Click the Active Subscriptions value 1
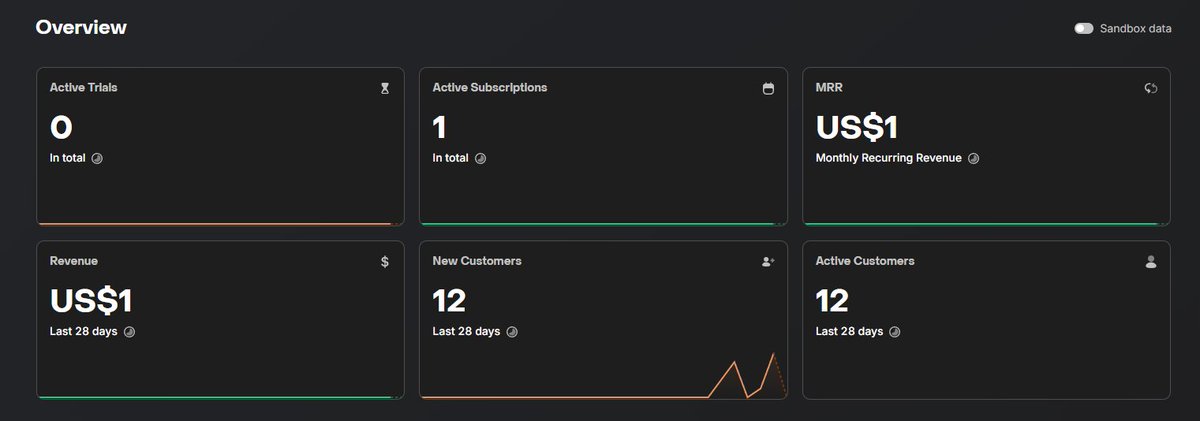The width and height of the screenshot is (1200, 421). (440, 127)
